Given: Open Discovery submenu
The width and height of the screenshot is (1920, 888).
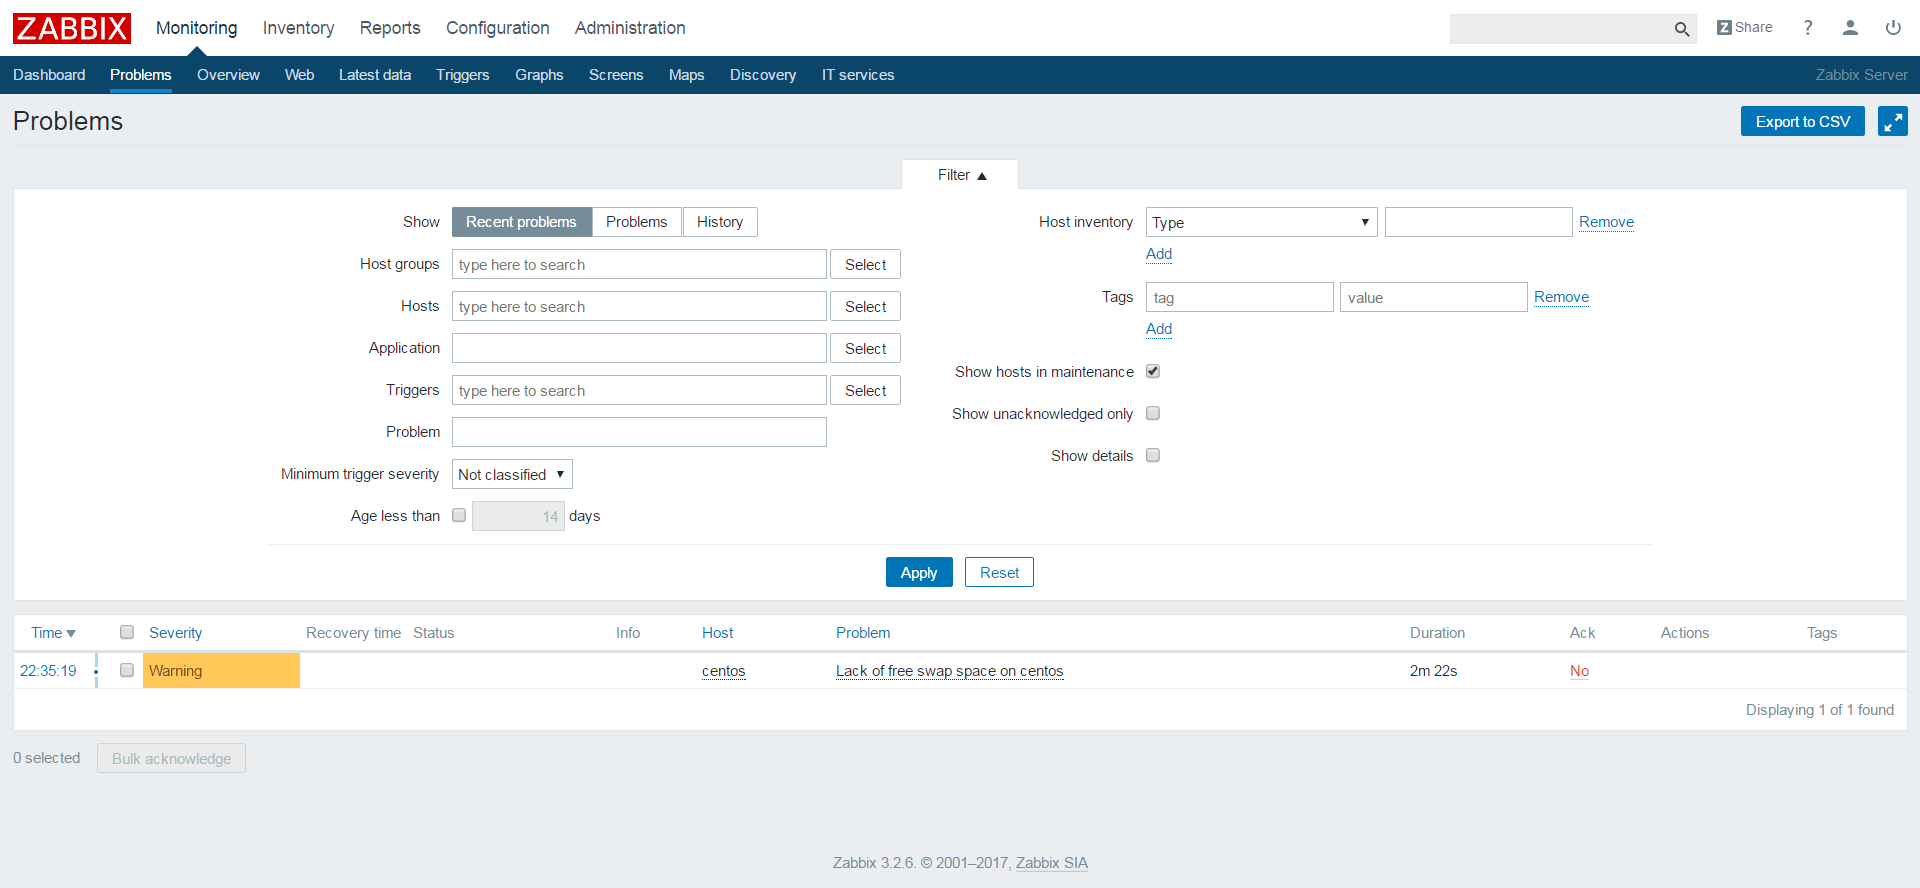Looking at the screenshot, I should click(763, 75).
